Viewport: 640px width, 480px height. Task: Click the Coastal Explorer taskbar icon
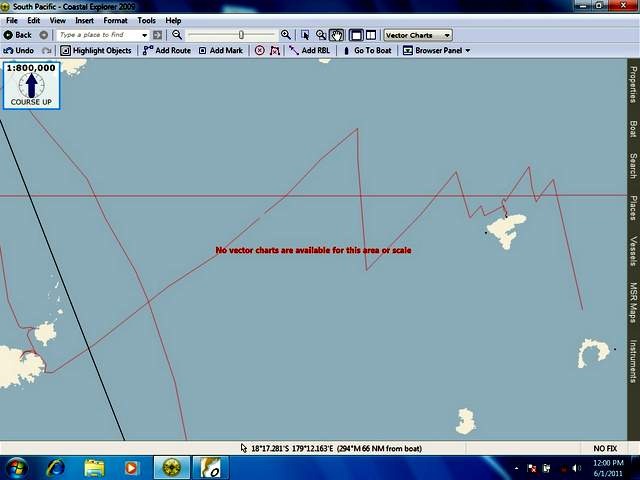(172, 468)
